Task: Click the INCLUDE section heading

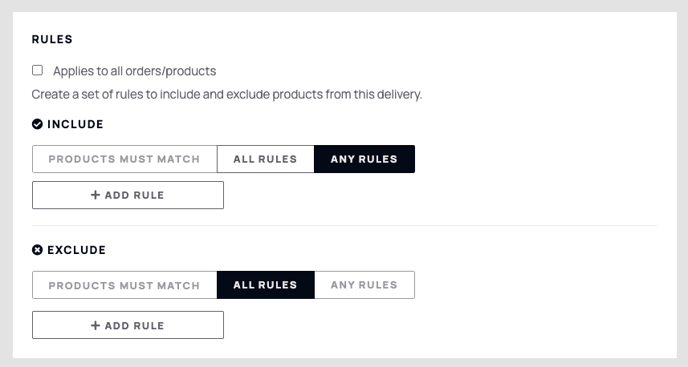Action: tap(75, 124)
